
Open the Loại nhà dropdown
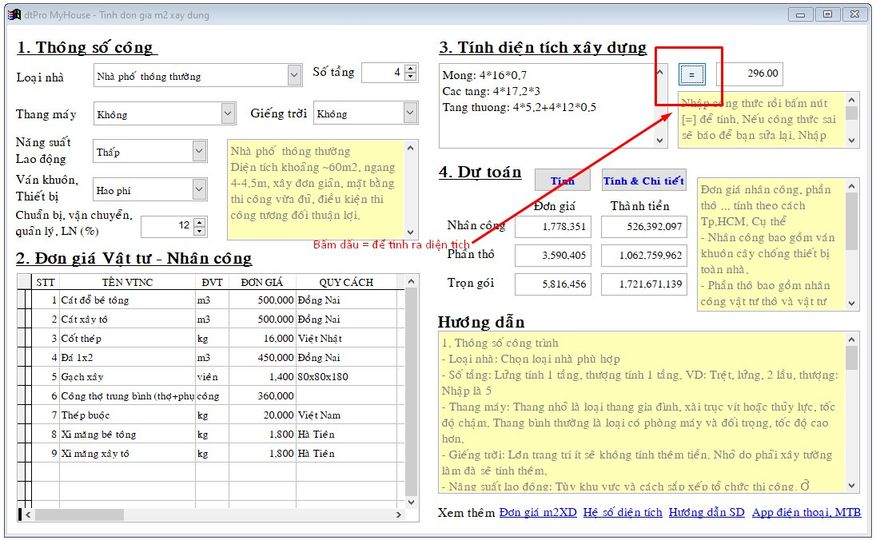click(x=294, y=75)
